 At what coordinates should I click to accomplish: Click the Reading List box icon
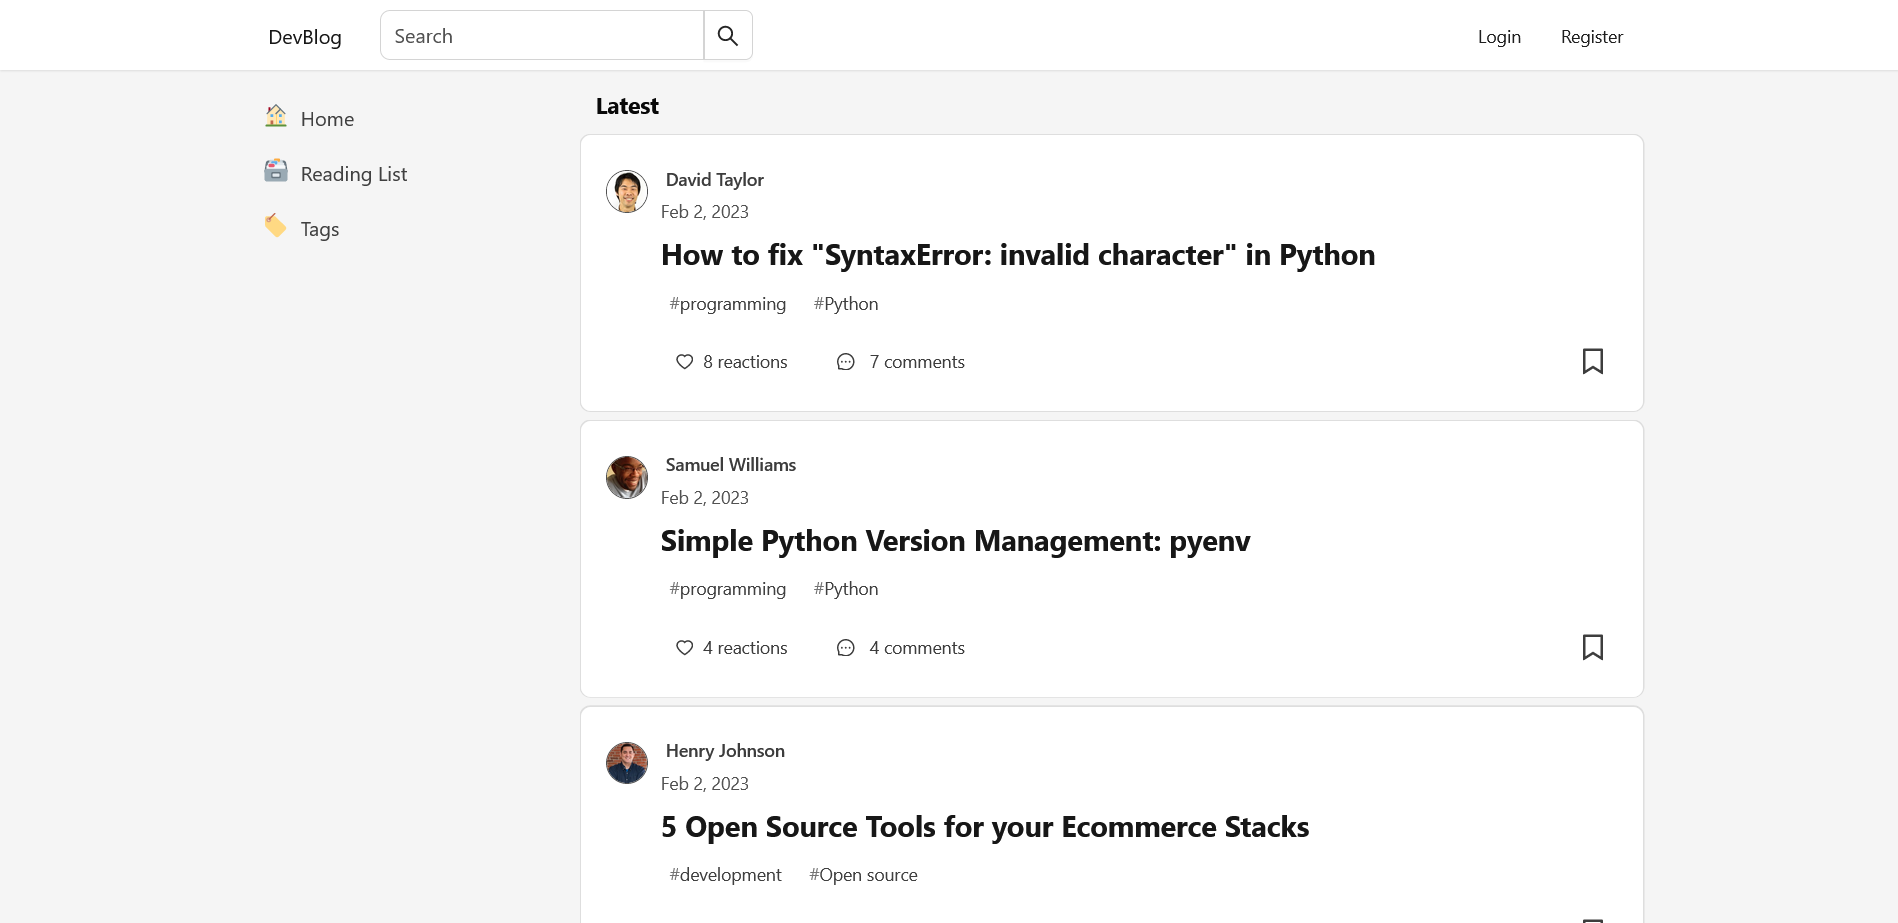[276, 171]
